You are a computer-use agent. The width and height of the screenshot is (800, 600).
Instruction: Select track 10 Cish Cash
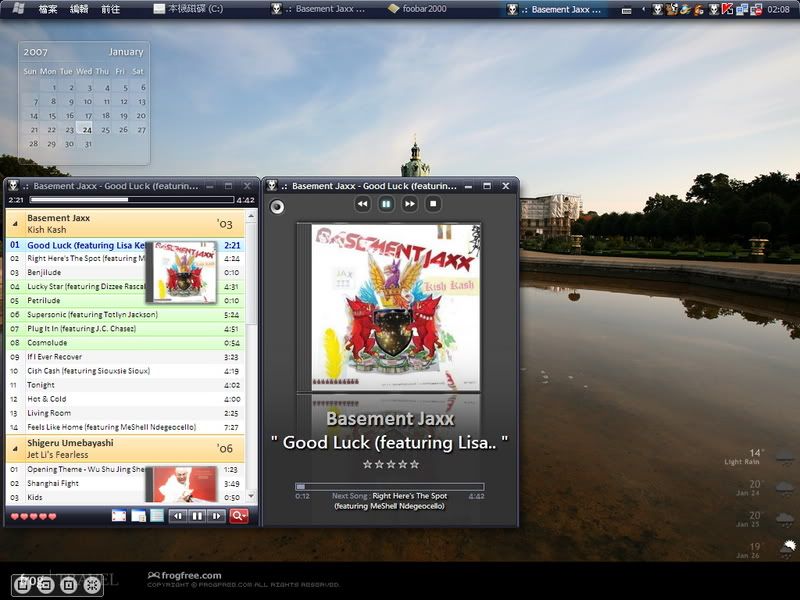point(125,371)
